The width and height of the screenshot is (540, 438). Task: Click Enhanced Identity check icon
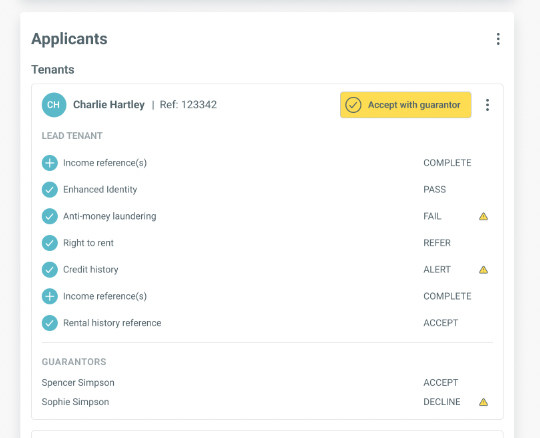pyautogui.click(x=50, y=190)
